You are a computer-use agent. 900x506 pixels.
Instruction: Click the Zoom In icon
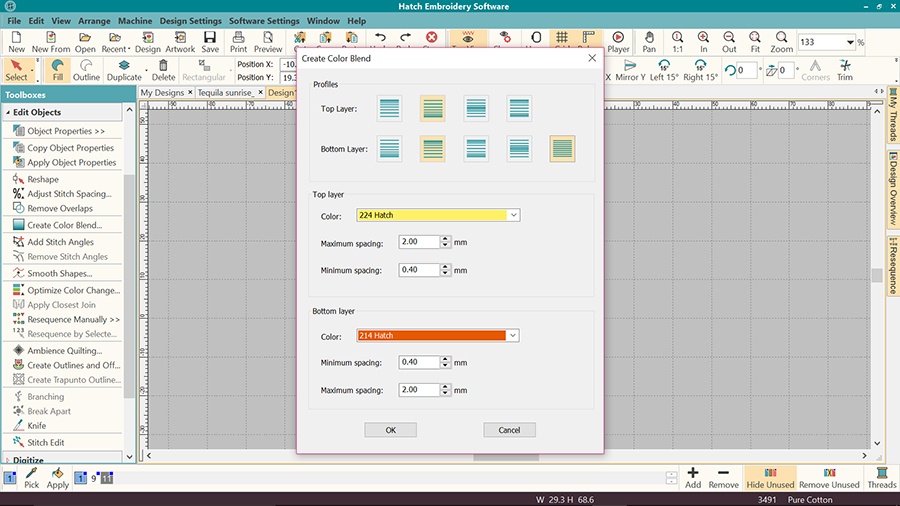pyautogui.click(x=704, y=41)
